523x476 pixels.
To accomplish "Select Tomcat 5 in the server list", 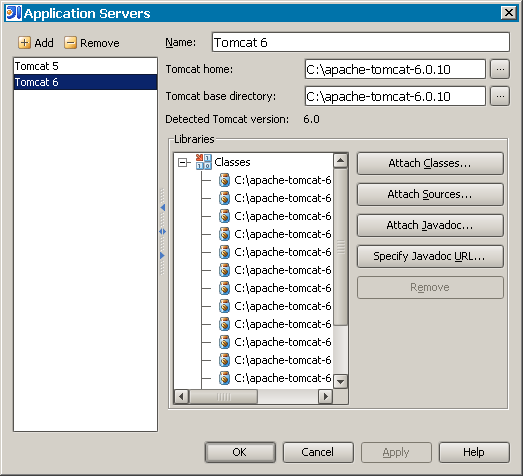I will point(85,66).
